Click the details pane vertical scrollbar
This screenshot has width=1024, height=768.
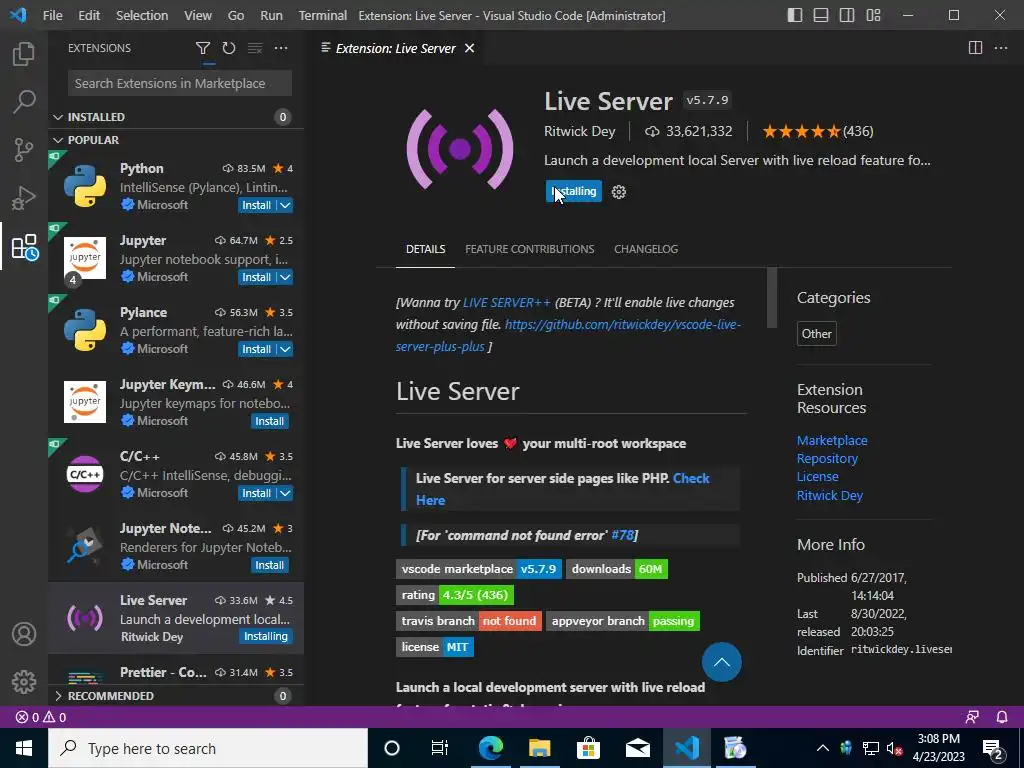pos(772,298)
